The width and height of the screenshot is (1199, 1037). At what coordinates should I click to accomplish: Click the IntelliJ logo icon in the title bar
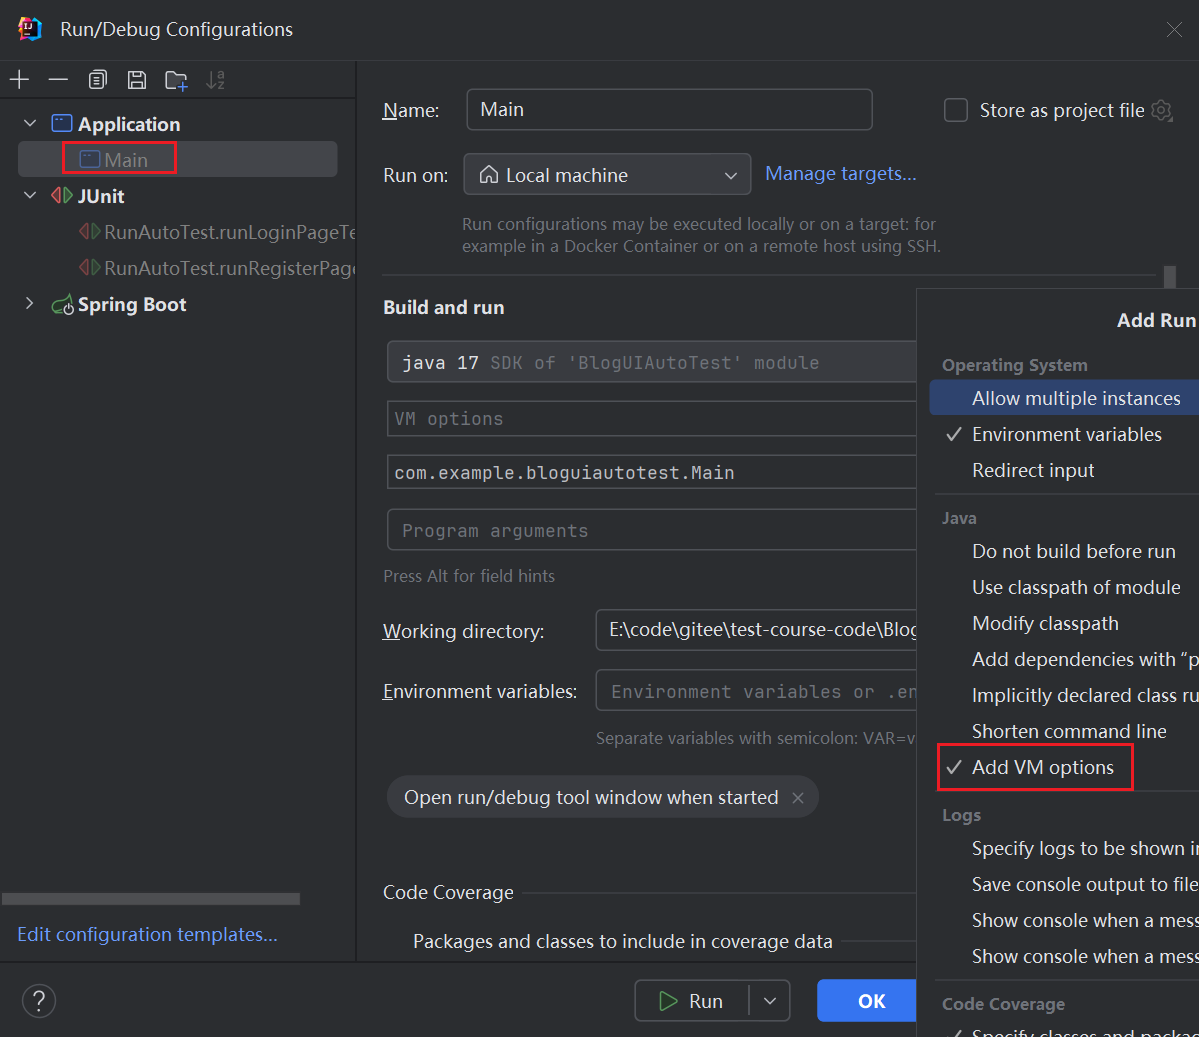click(x=29, y=28)
